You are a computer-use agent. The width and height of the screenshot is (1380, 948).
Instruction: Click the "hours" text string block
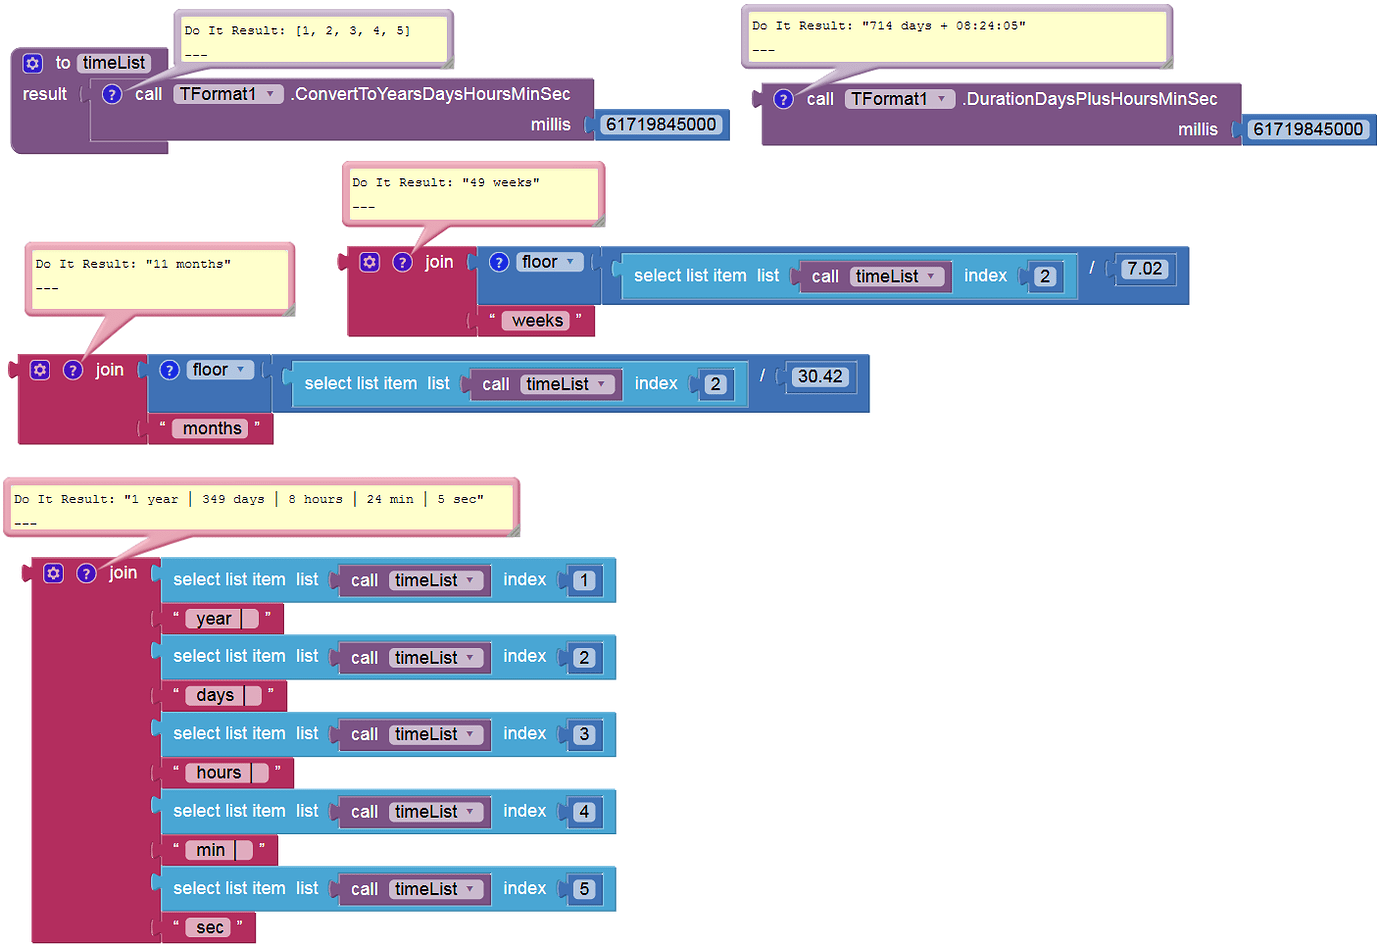(x=227, y=773)
